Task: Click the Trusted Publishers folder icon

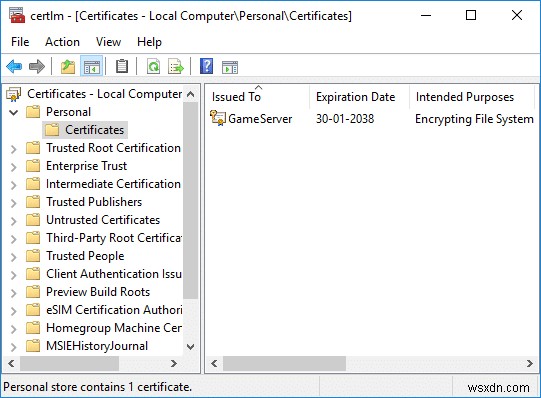Action: pos(33,202)
